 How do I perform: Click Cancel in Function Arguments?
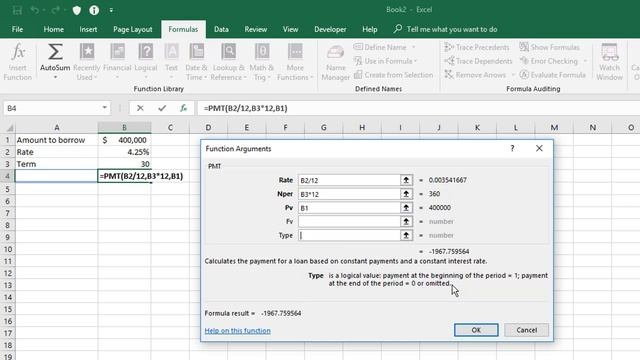(527, 330)
